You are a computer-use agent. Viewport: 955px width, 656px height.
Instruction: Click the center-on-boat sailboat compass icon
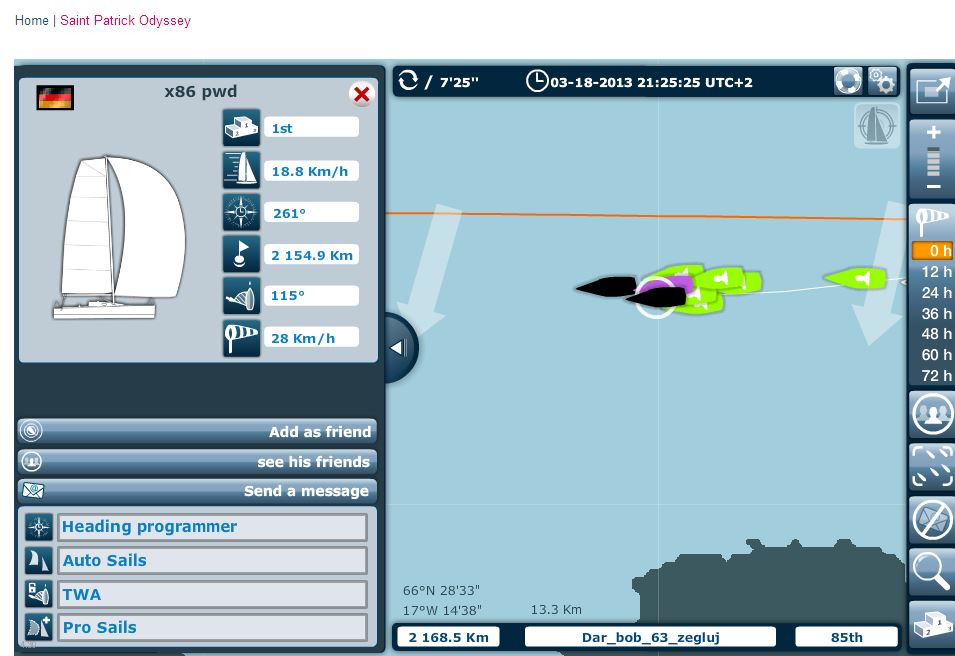click(876, 126)
